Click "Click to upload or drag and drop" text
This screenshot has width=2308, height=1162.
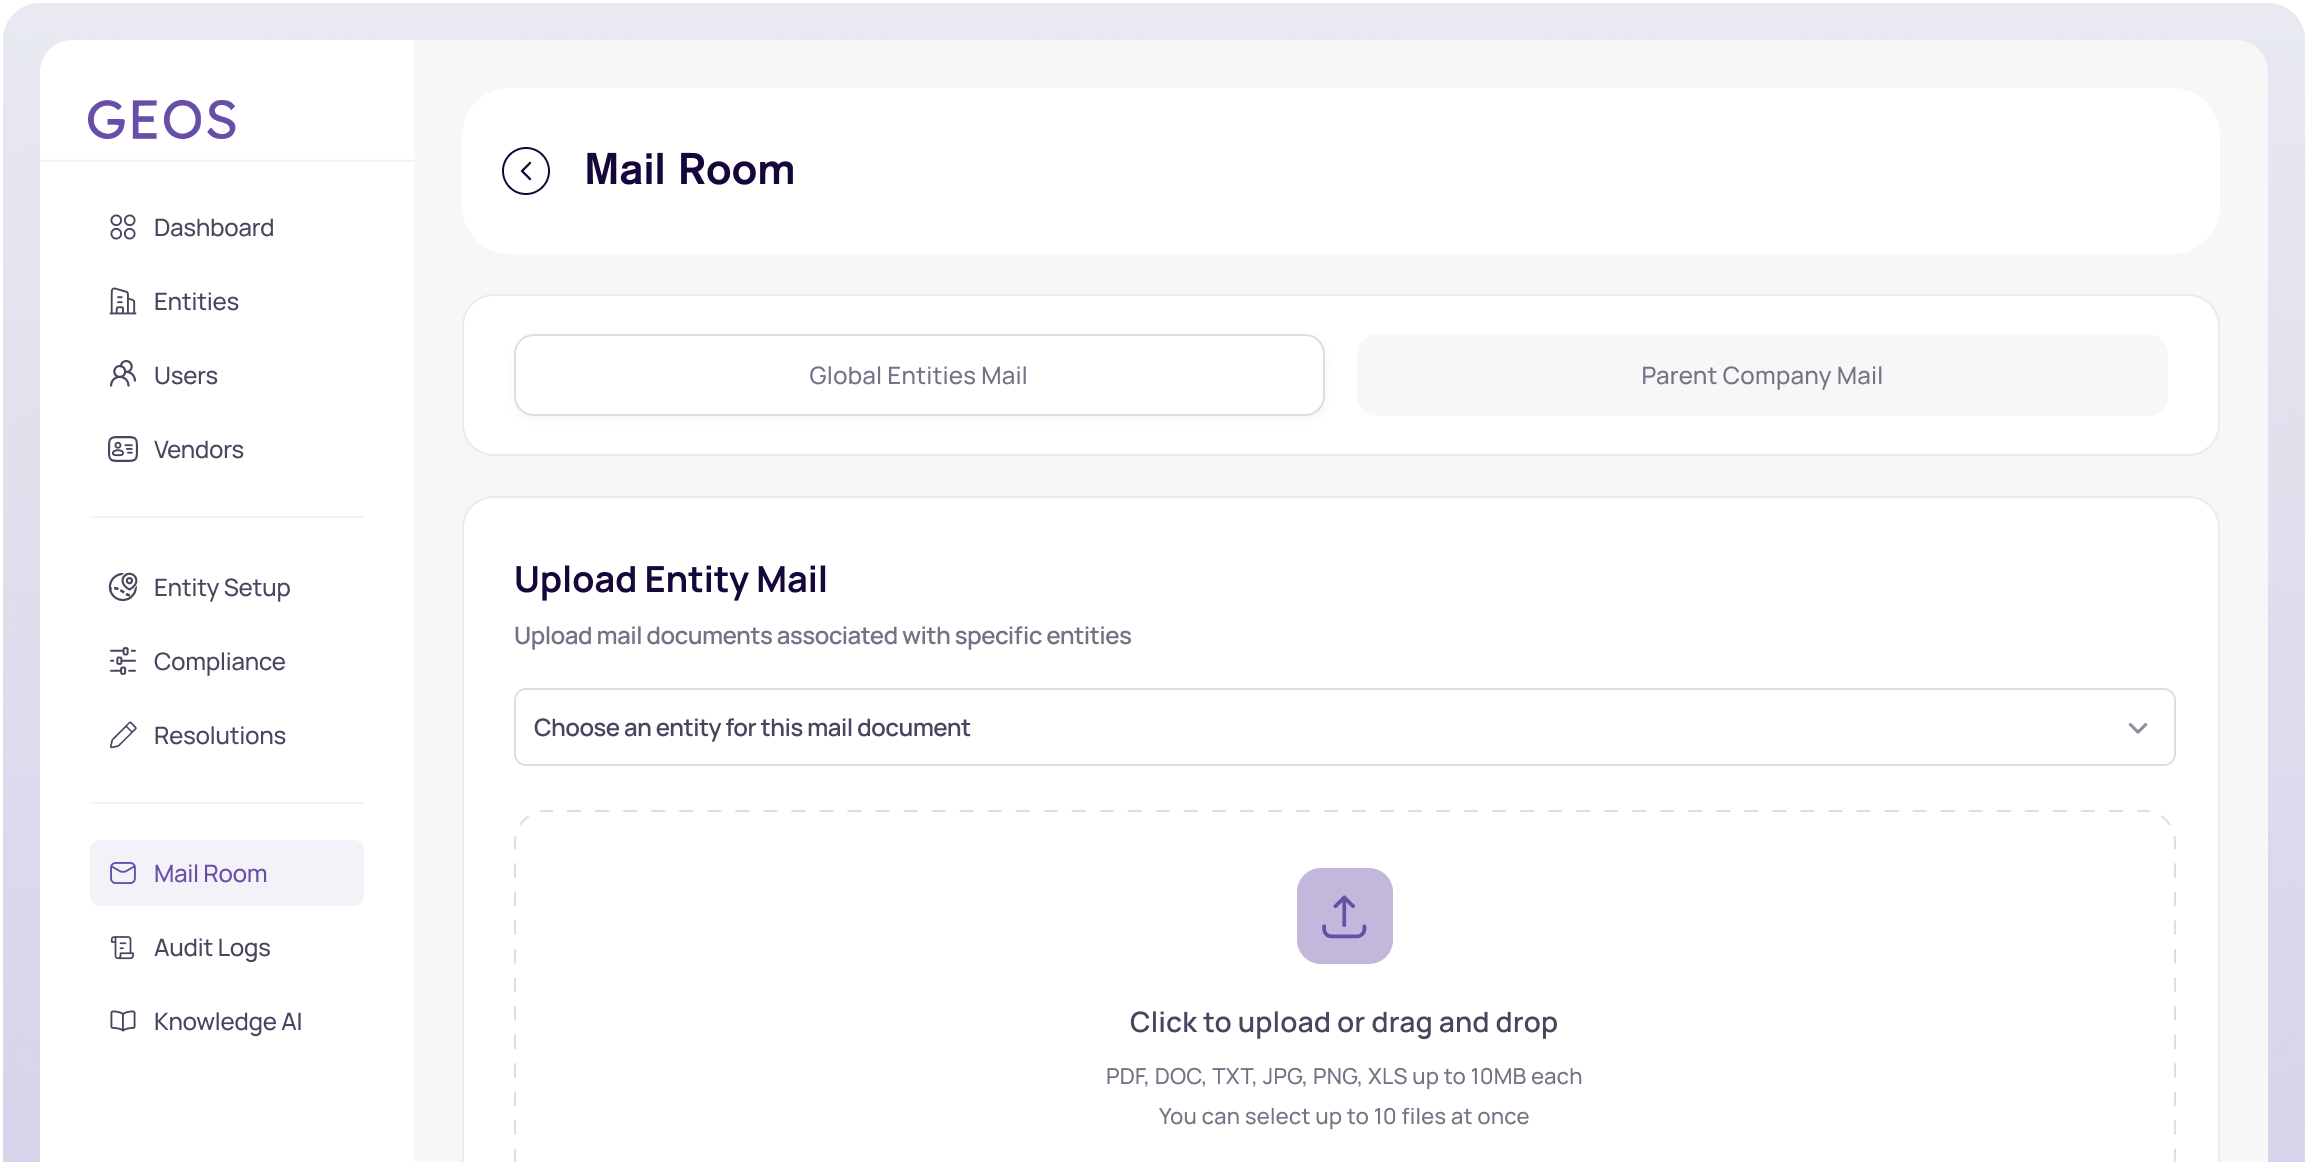pos(1343,1022)
